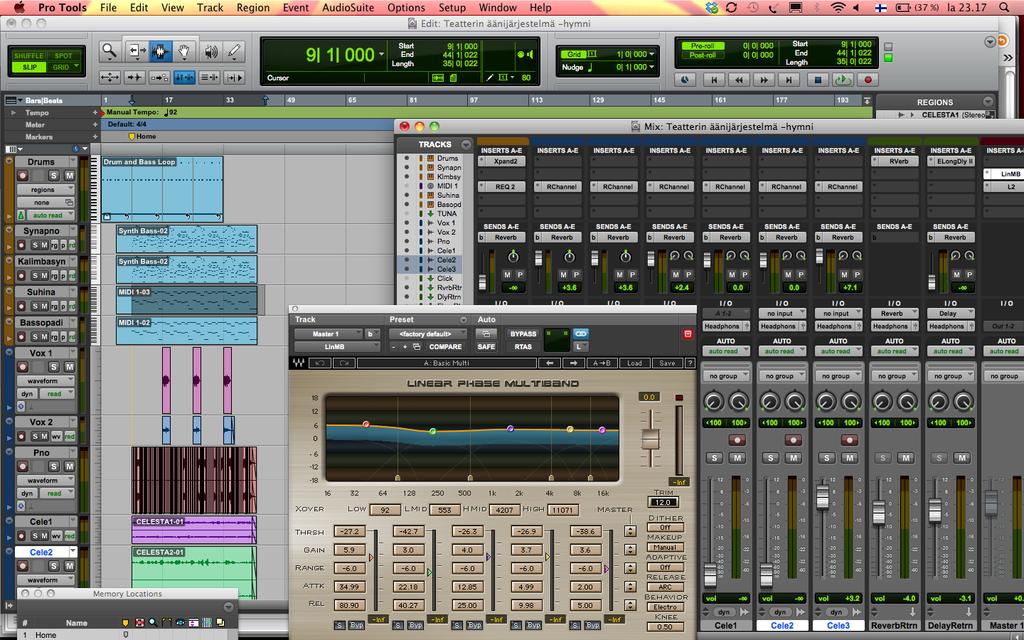Expand the Tempo ruler triangle
The width and height of the screenshot is (1024, 640).
tap(12, 112)
